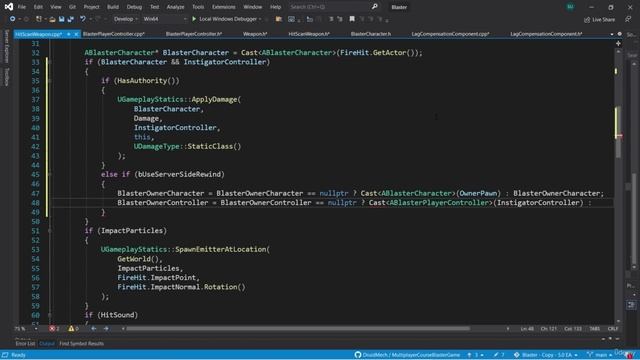Screen dimensions: 640x360
Task: Collapse the HasAuthority if block on line 35
Action: [50, 81]
